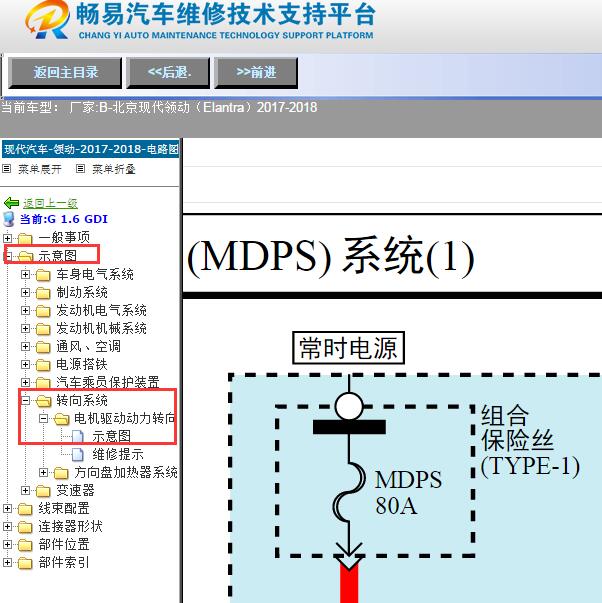Click the 返回主目录 button
Viewport: 602px width, 603px height.
coord(65,73)
